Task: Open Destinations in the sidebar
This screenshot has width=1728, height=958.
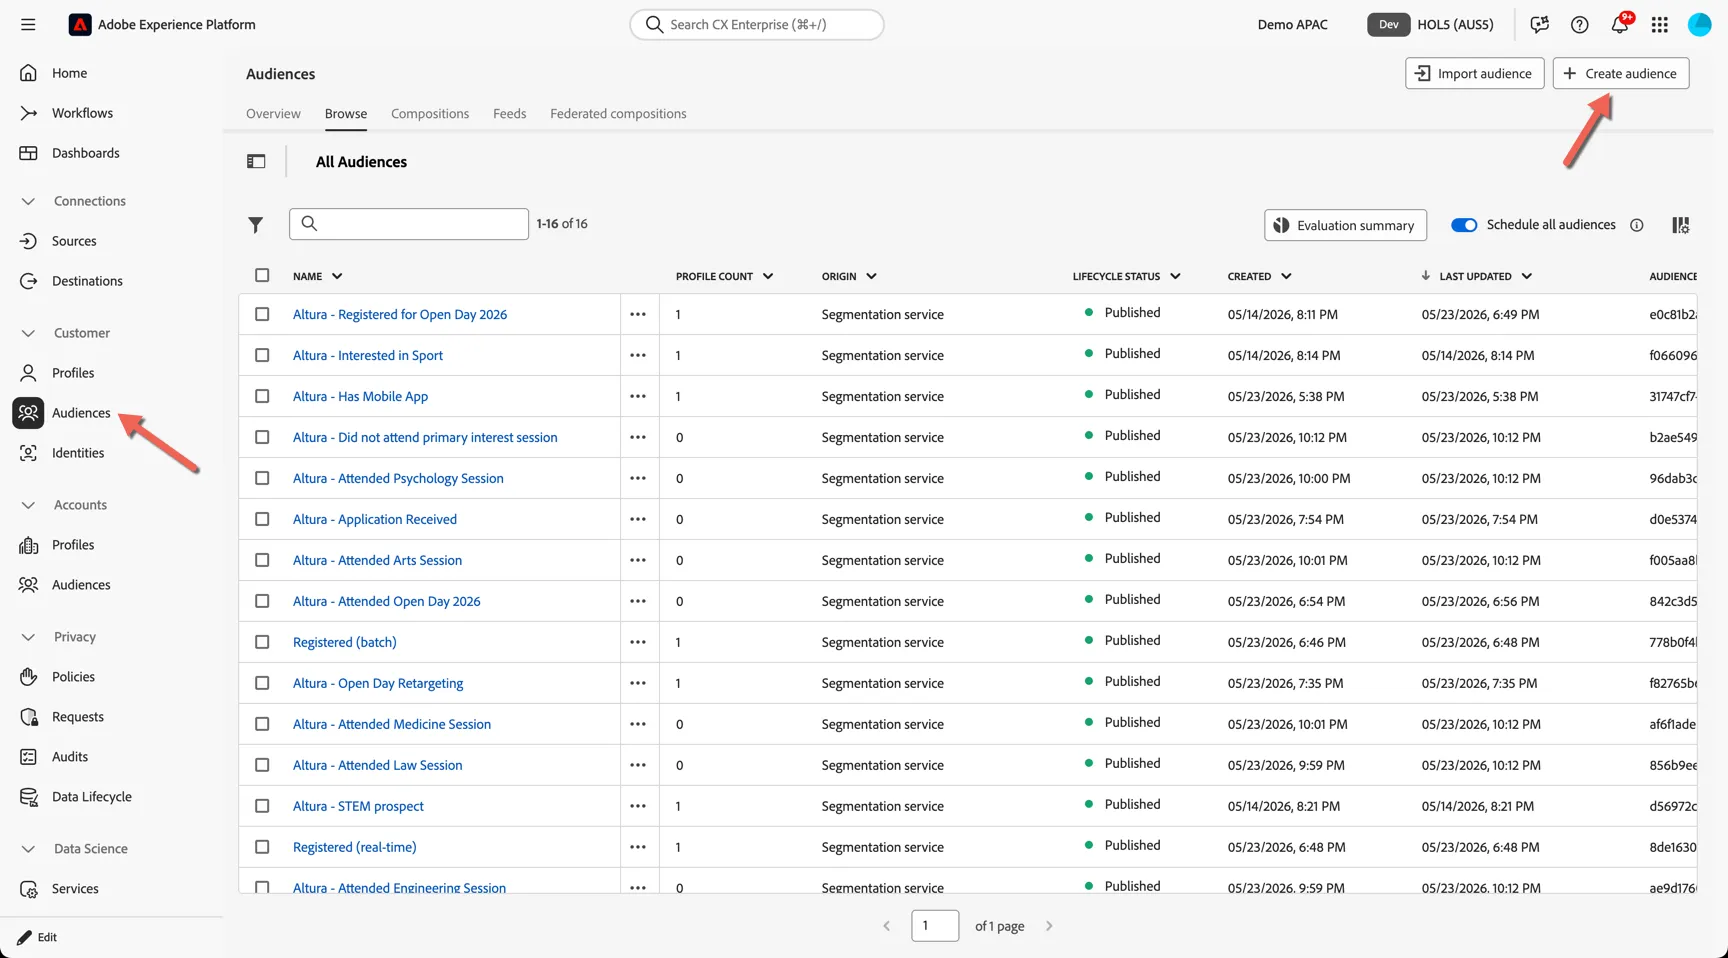Action: pos(87,281)
